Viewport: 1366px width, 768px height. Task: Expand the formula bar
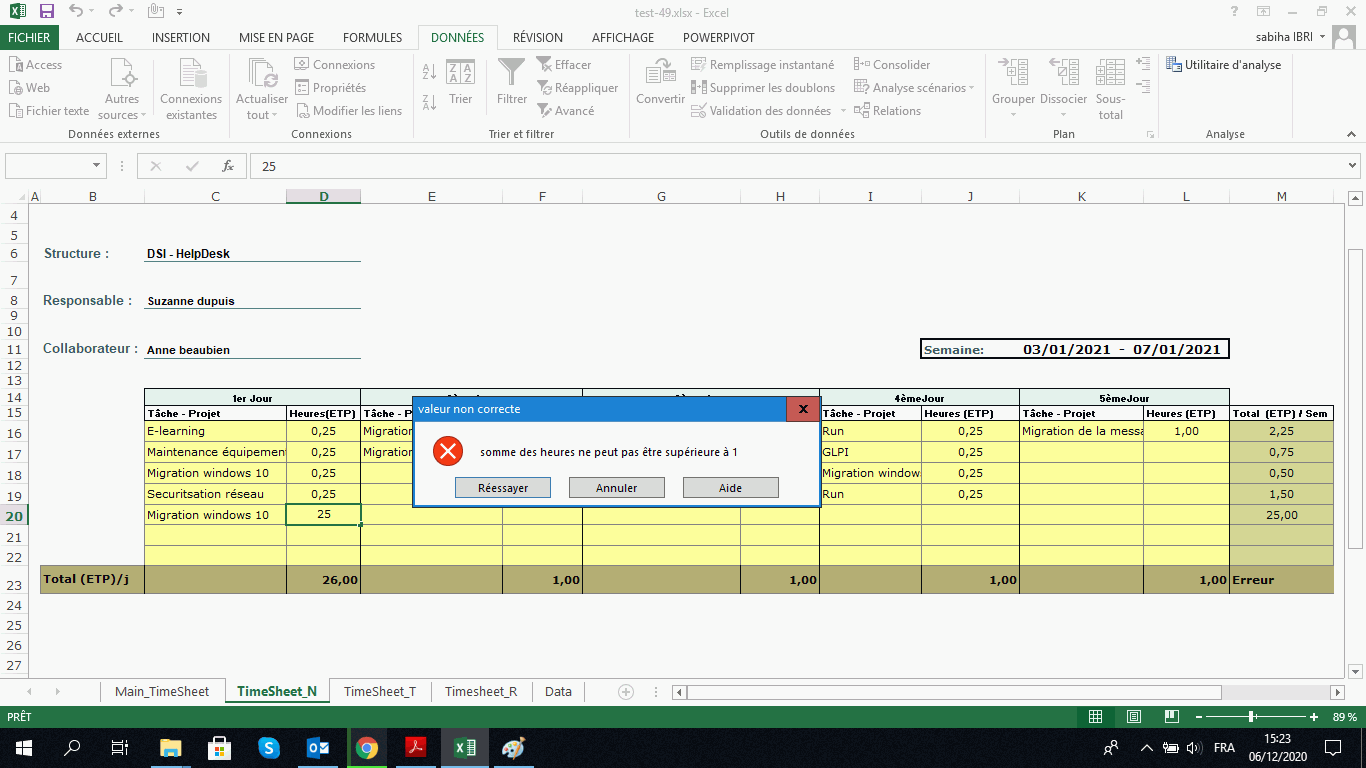tap(1353, 166)
